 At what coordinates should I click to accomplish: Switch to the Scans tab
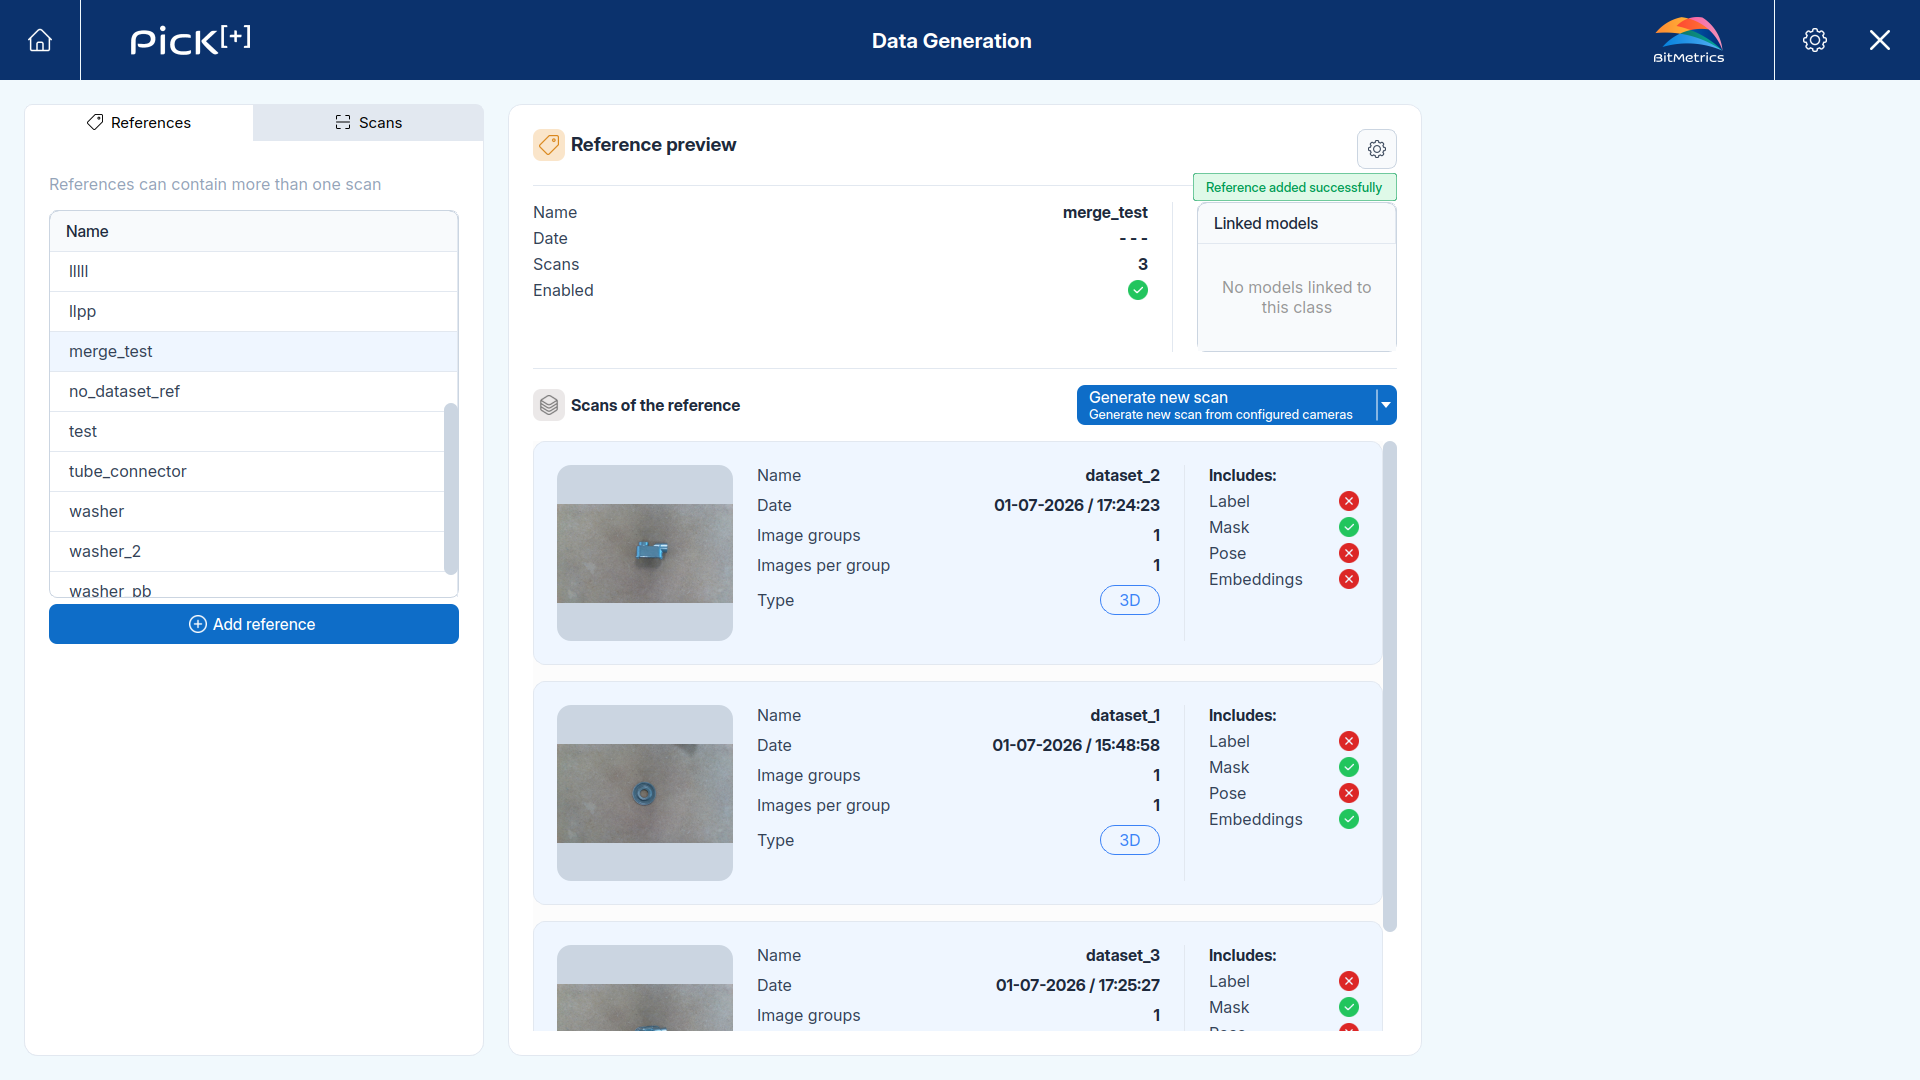pos(368,122)
